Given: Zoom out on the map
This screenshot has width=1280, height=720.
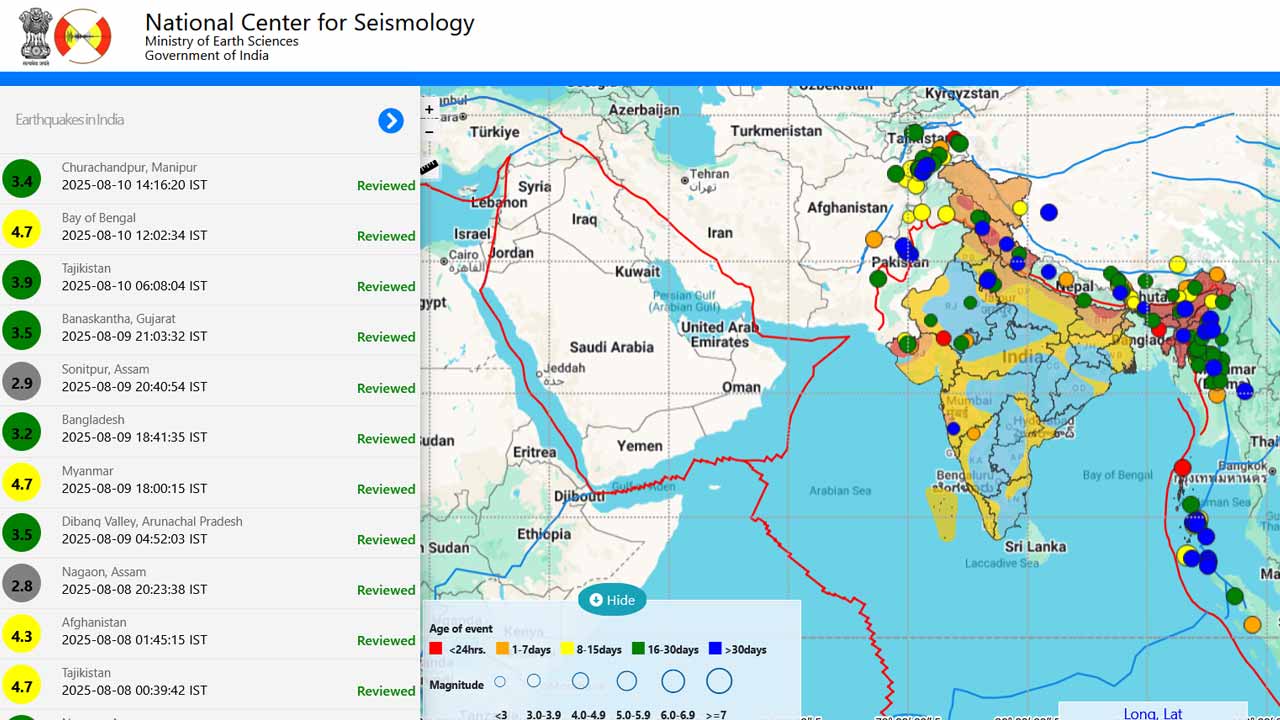Looking at the screenshot, I should point(429,131).
